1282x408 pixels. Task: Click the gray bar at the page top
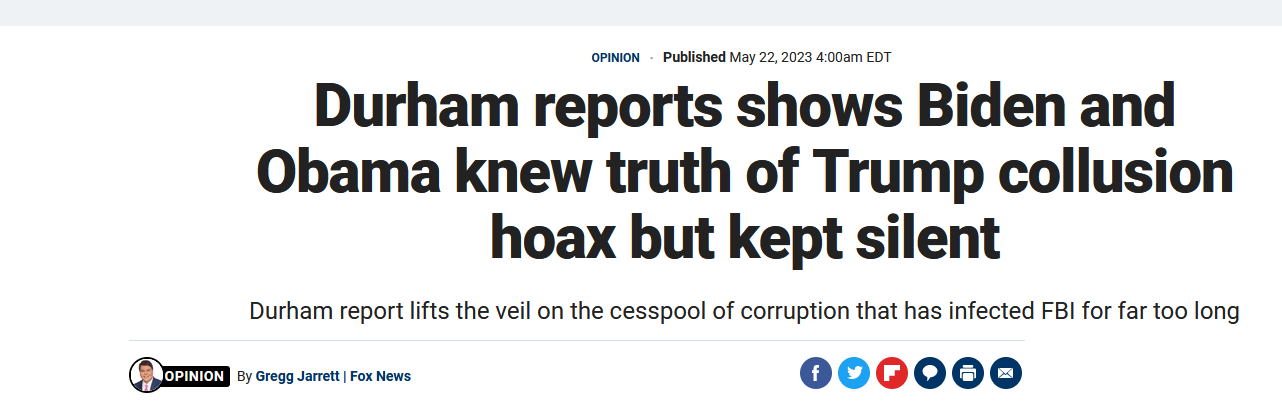click(640, 12)
